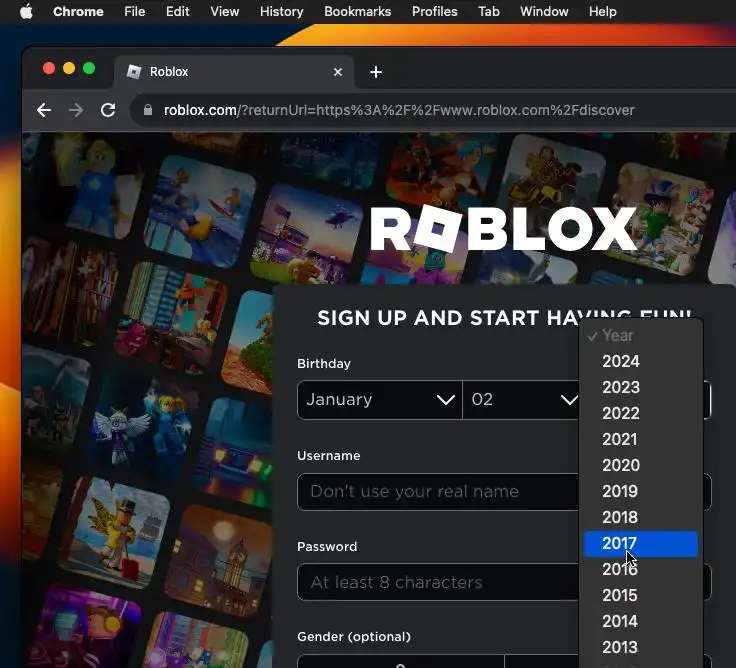Select the Roblox browser tab
The width and height of the screenshot is (736, 668).
click(234, 72)
